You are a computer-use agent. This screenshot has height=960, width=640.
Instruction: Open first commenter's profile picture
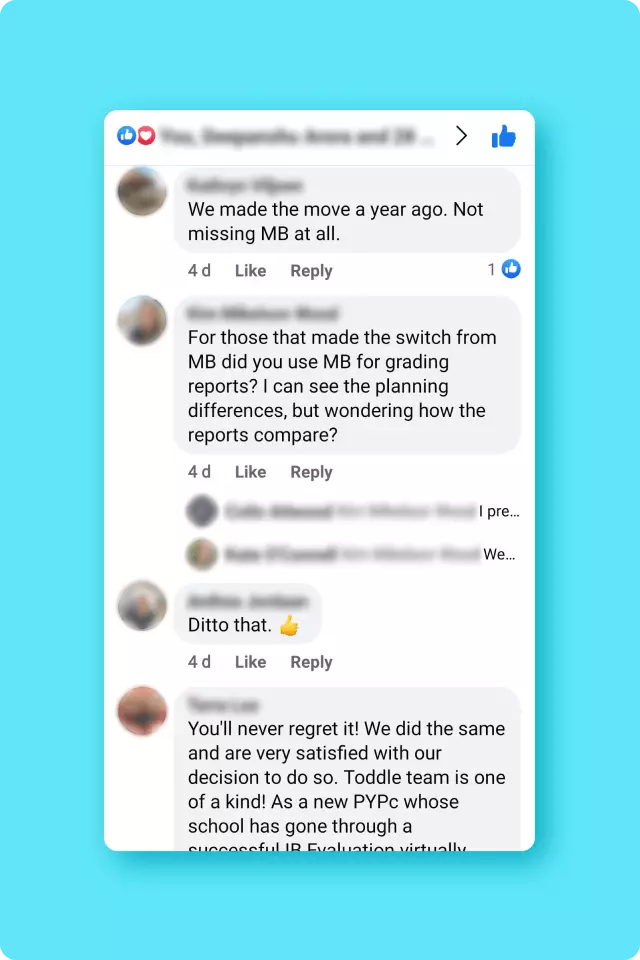[142, 191]
